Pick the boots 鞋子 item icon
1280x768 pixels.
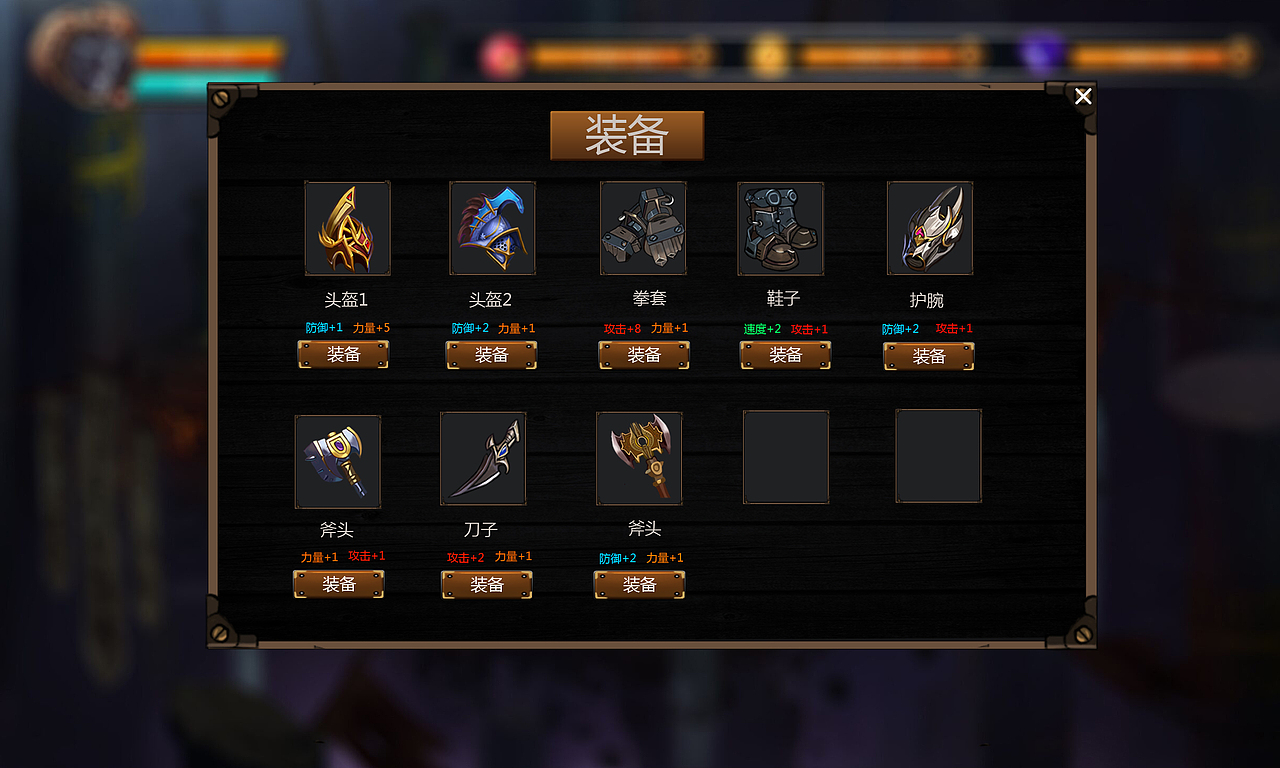point(781,229)
